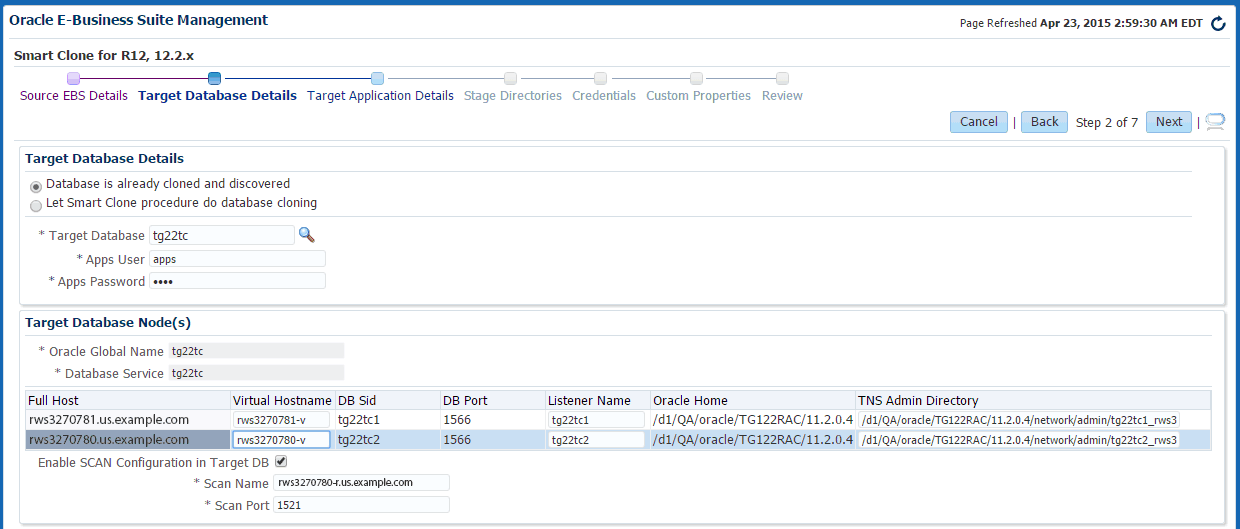The image size is (1240, 529).
Task: Click the Target Database Node(s) section heading
Action: [x=108, y=323]
